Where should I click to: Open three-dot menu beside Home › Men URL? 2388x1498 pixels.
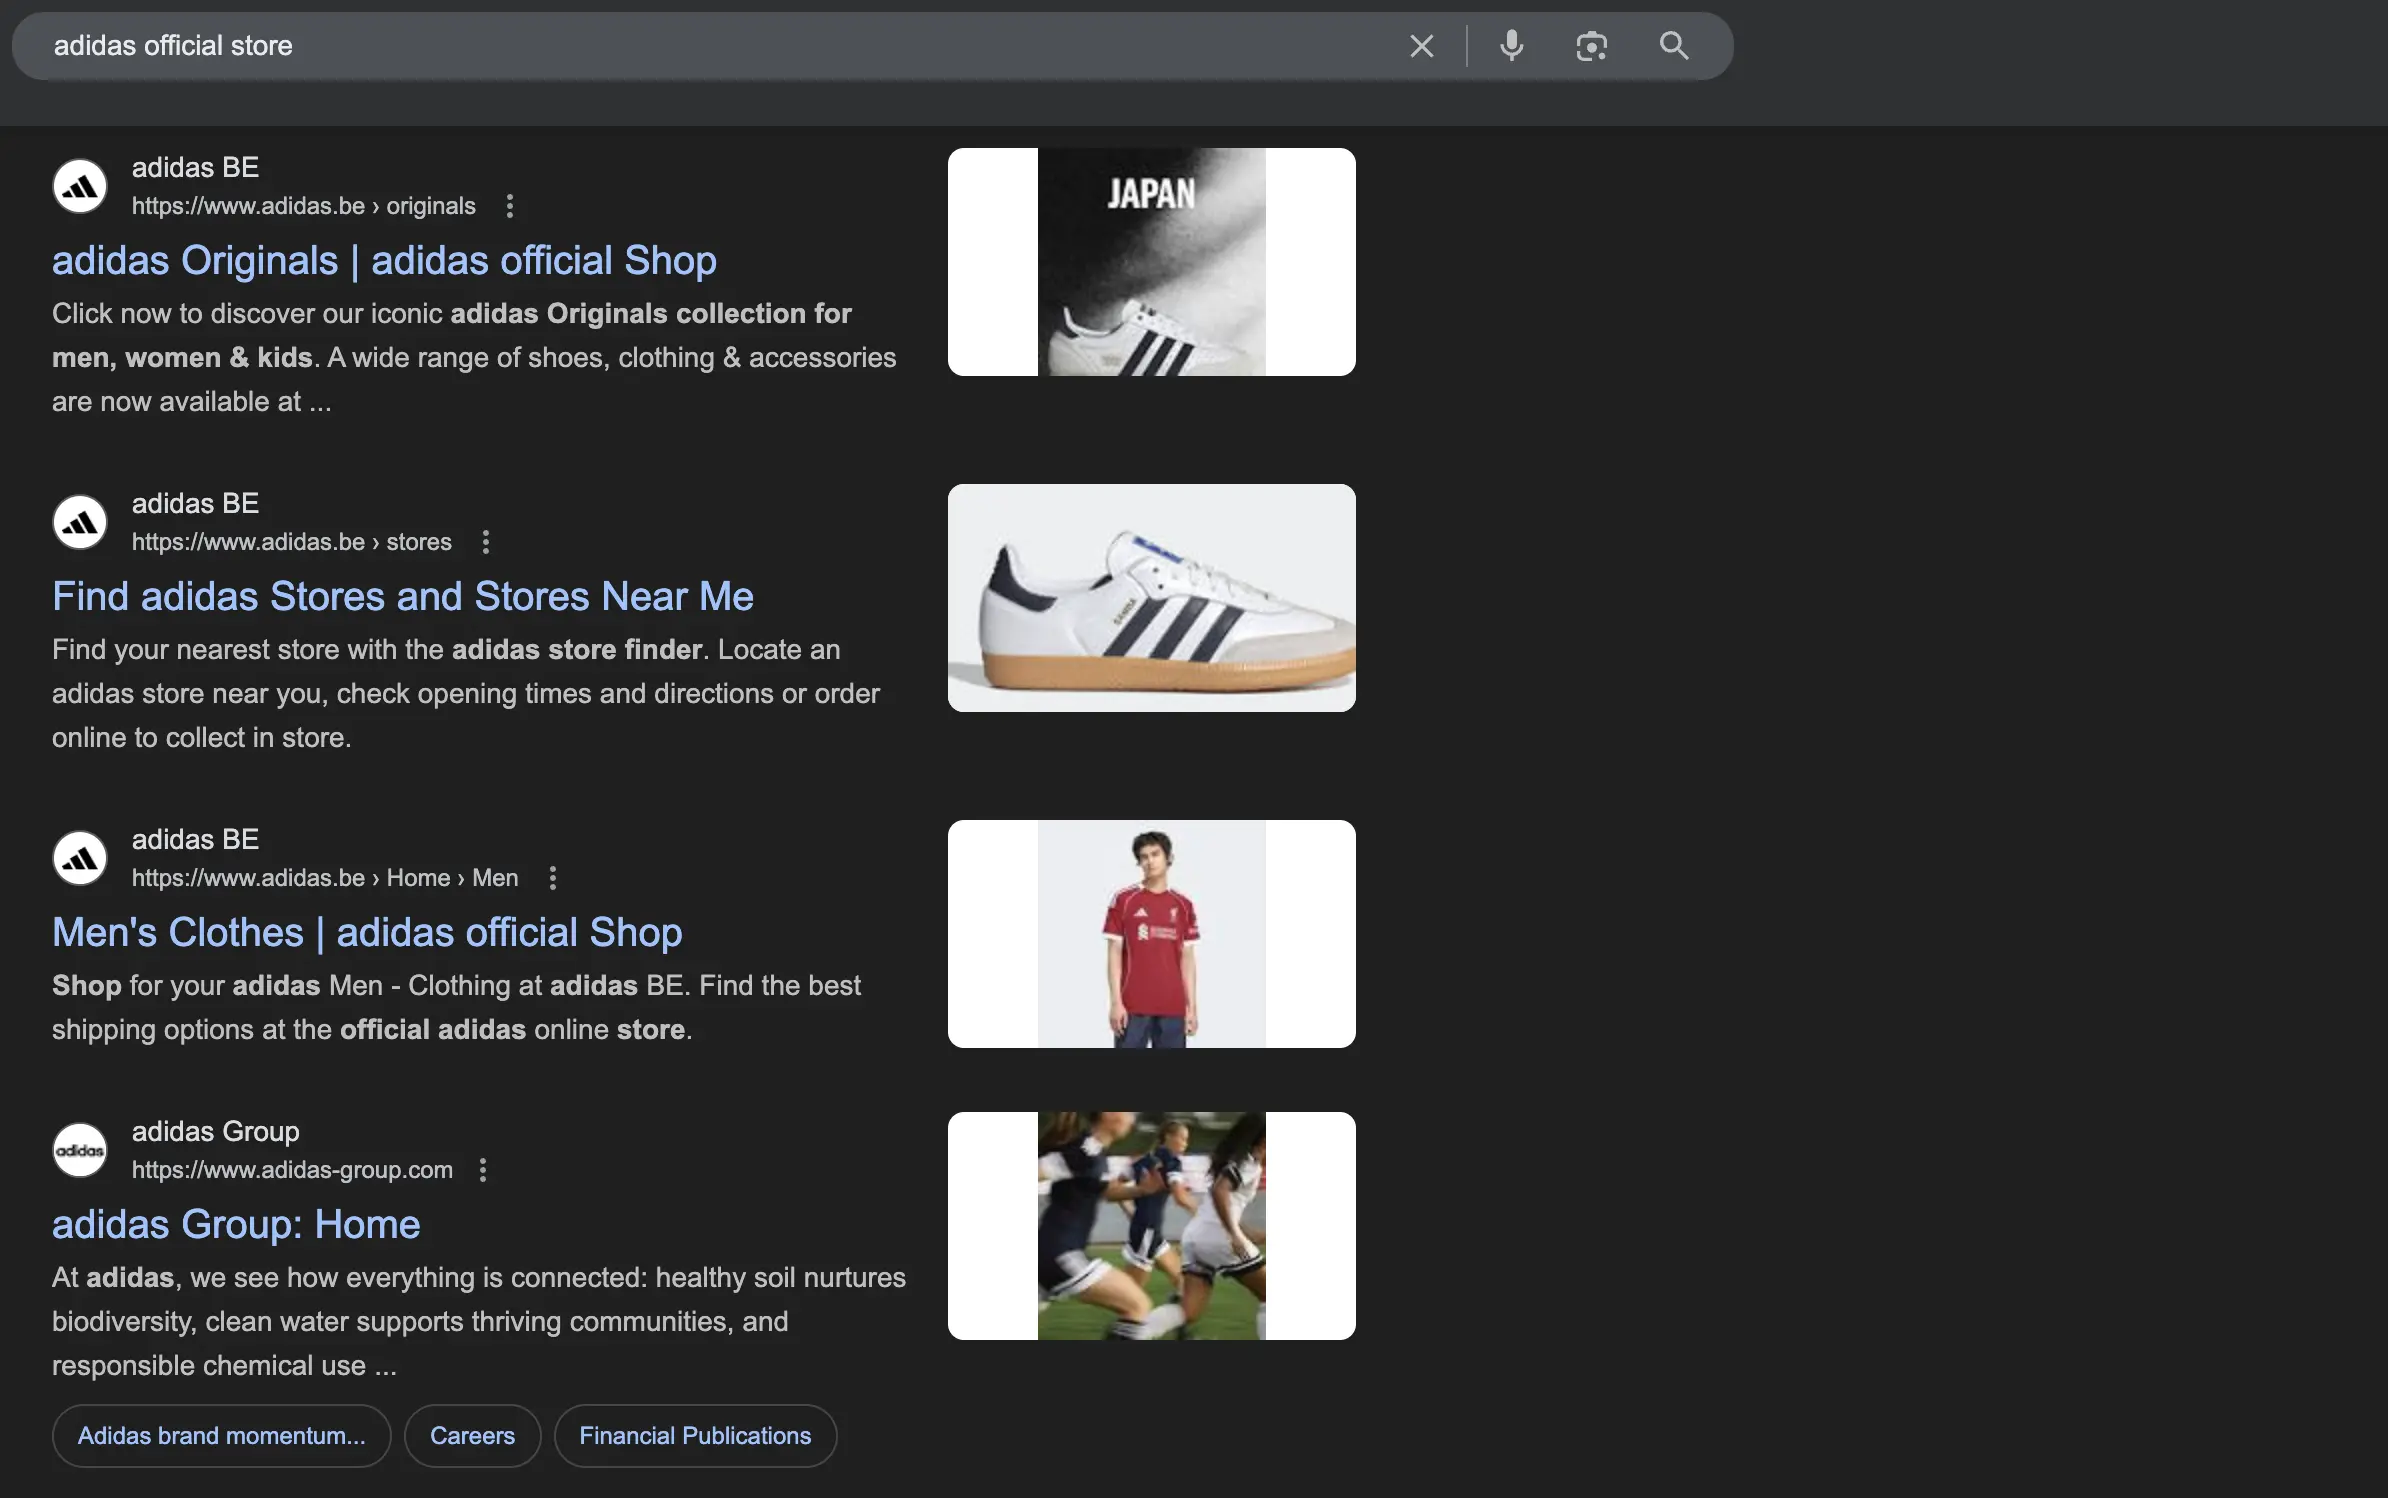(x=553, y=878)
